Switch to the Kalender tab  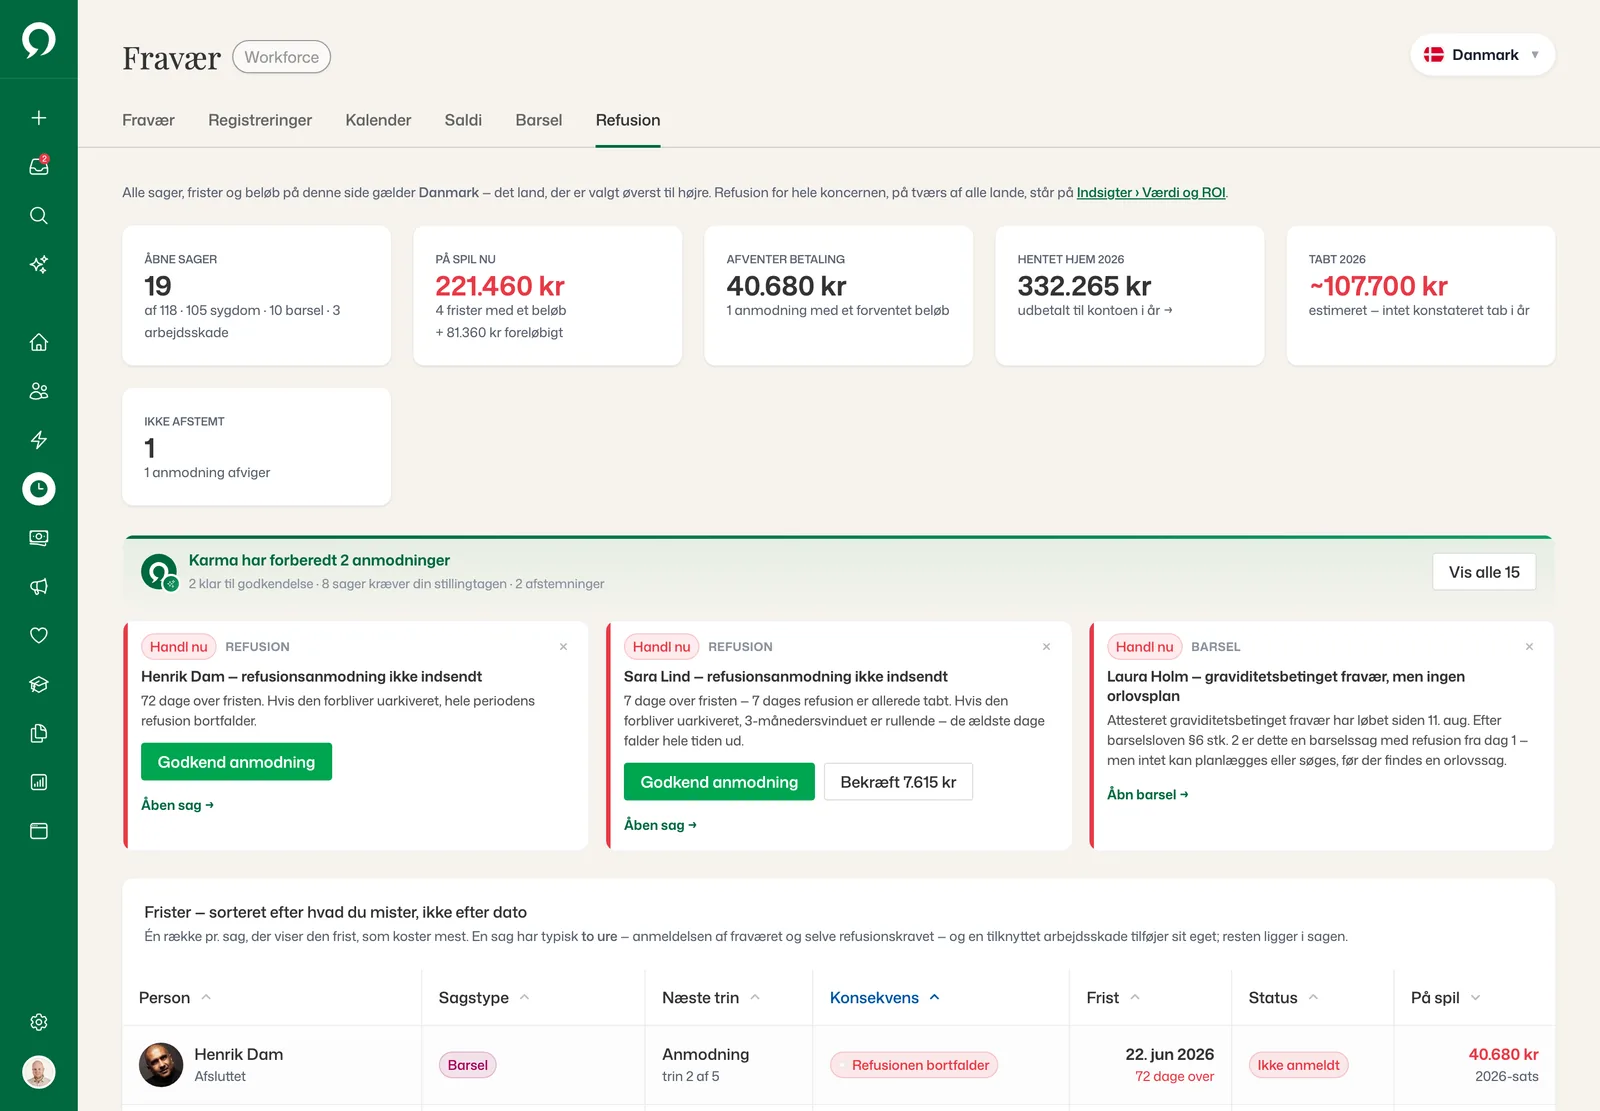point(378,120)
